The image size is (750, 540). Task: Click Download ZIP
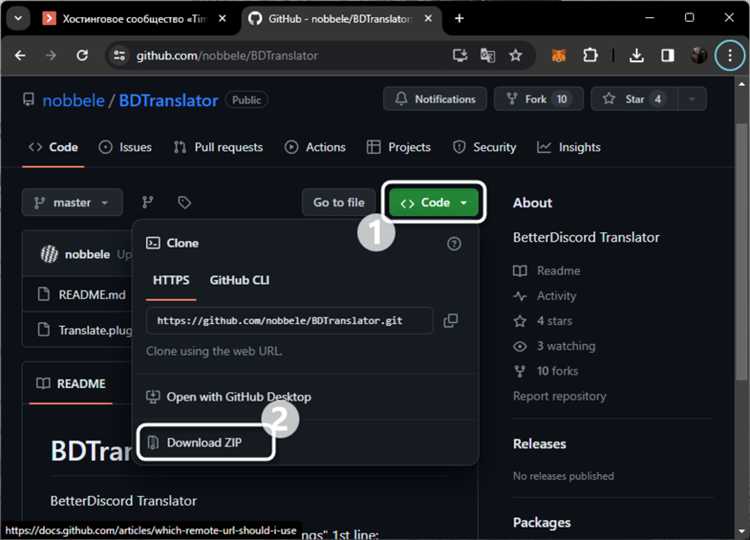point(204,442)
